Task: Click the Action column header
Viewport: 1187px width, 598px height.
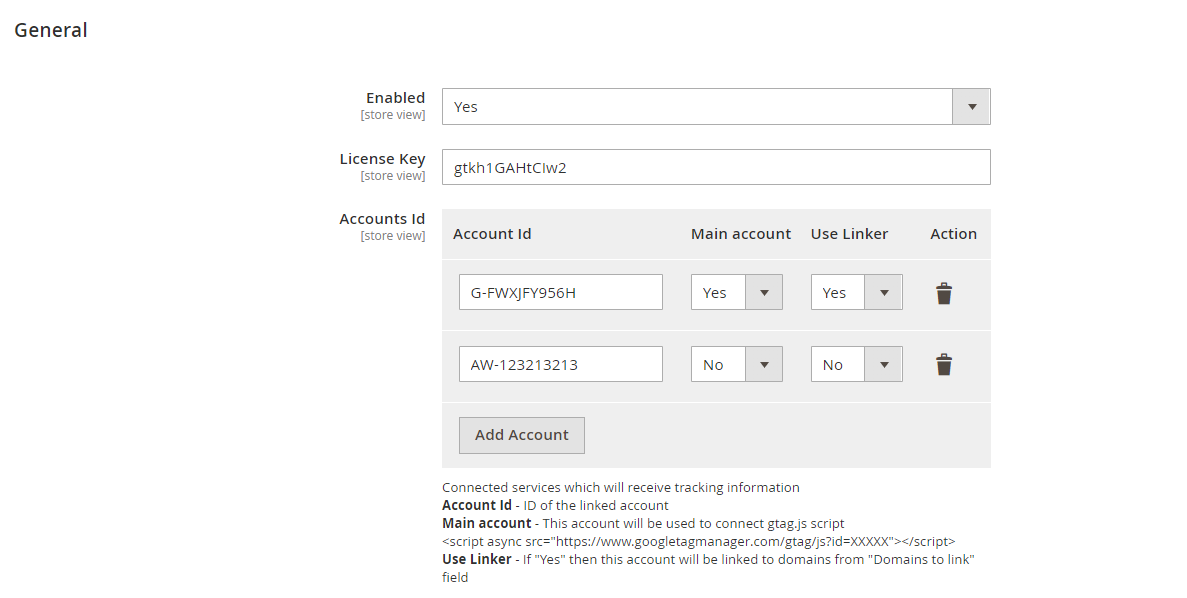Action: point(953,234)
